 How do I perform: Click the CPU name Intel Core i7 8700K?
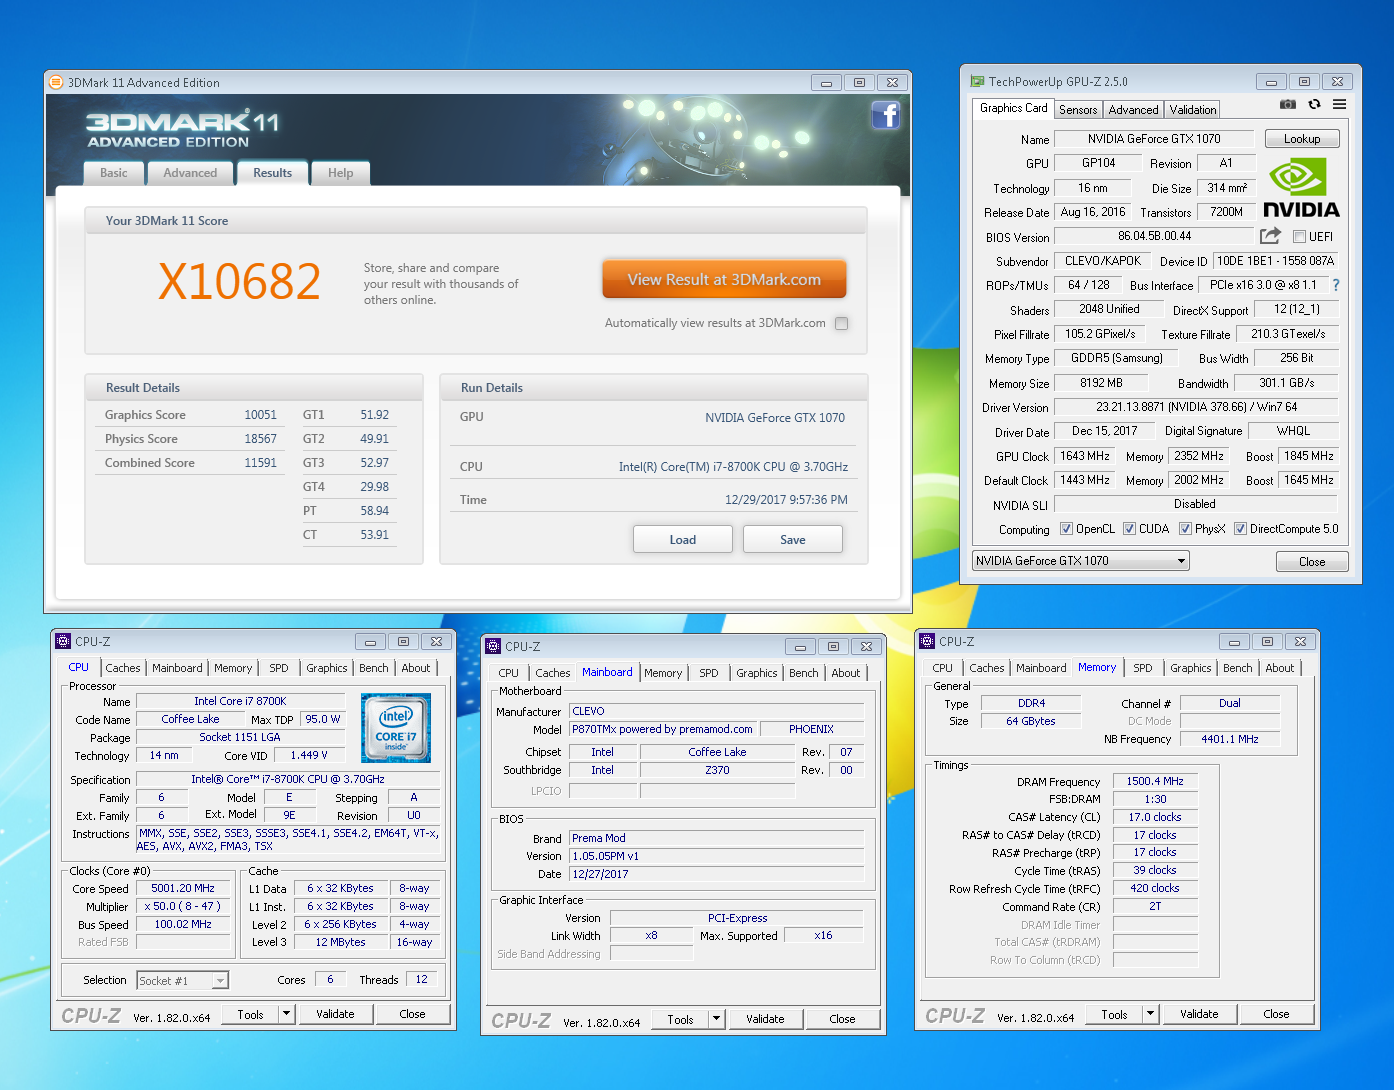point(240,701)
